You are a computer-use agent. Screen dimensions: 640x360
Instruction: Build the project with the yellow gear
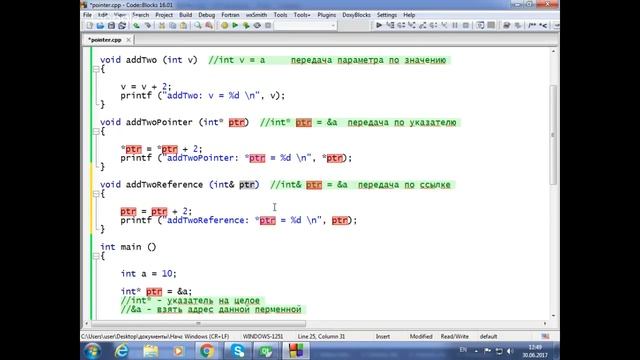pyautogui.click(x=224, y=25)
